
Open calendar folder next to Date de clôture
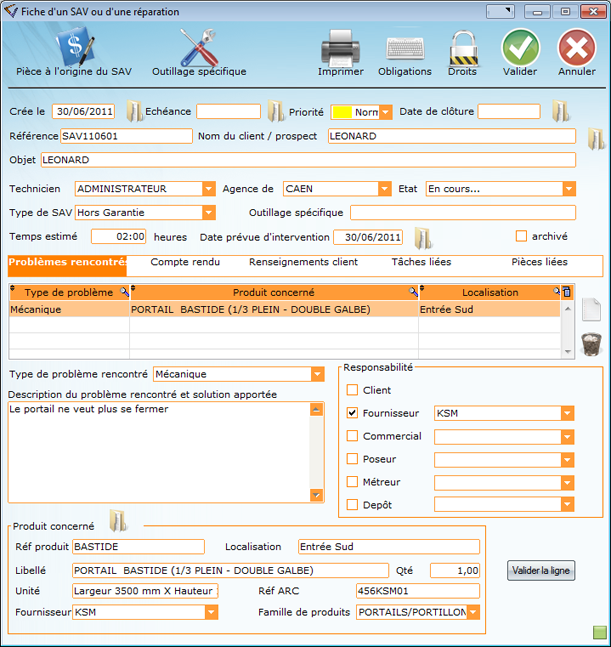coord(560,111)
